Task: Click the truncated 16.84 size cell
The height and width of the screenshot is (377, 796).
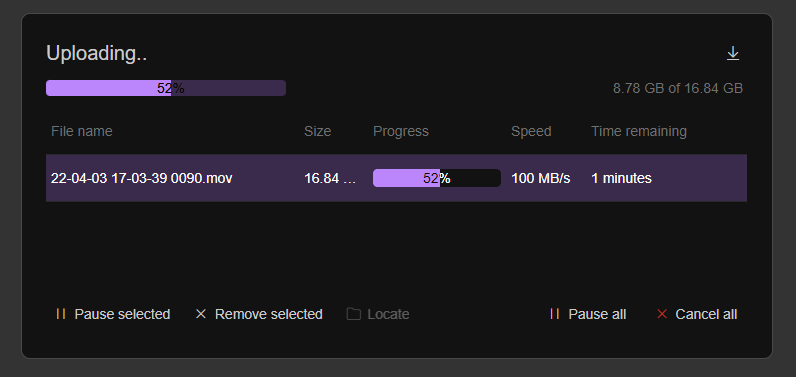Action: tap(330, 179)
